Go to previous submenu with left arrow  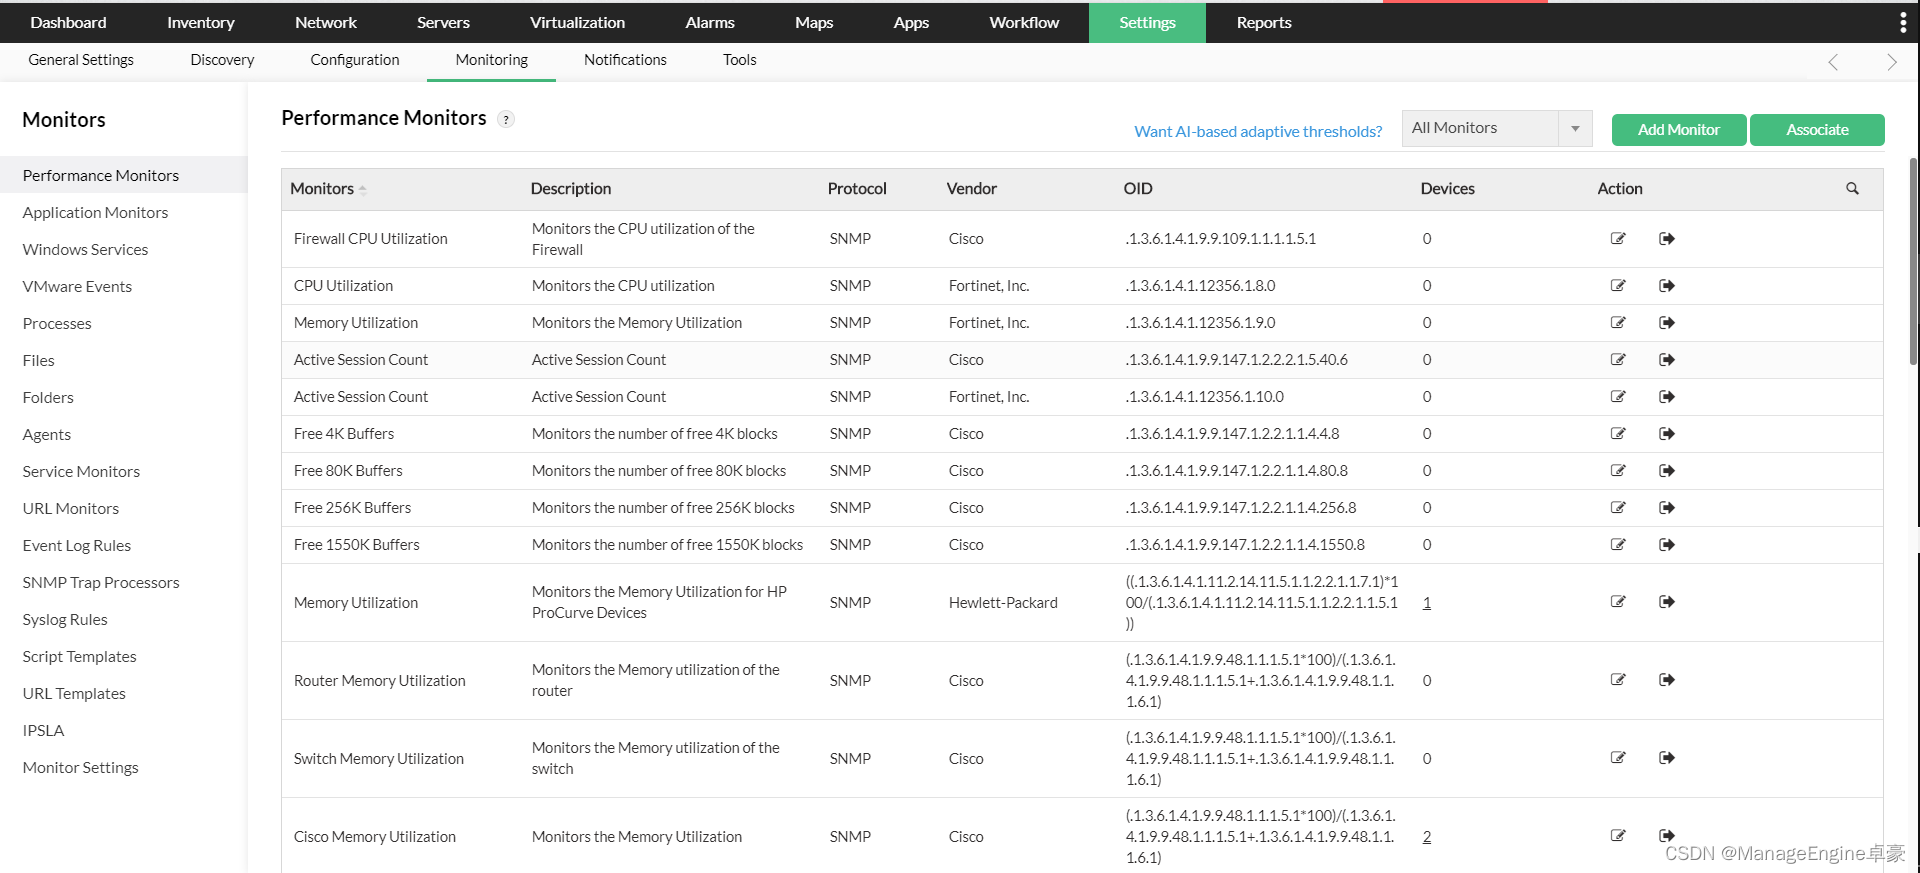pos(1833,62)
